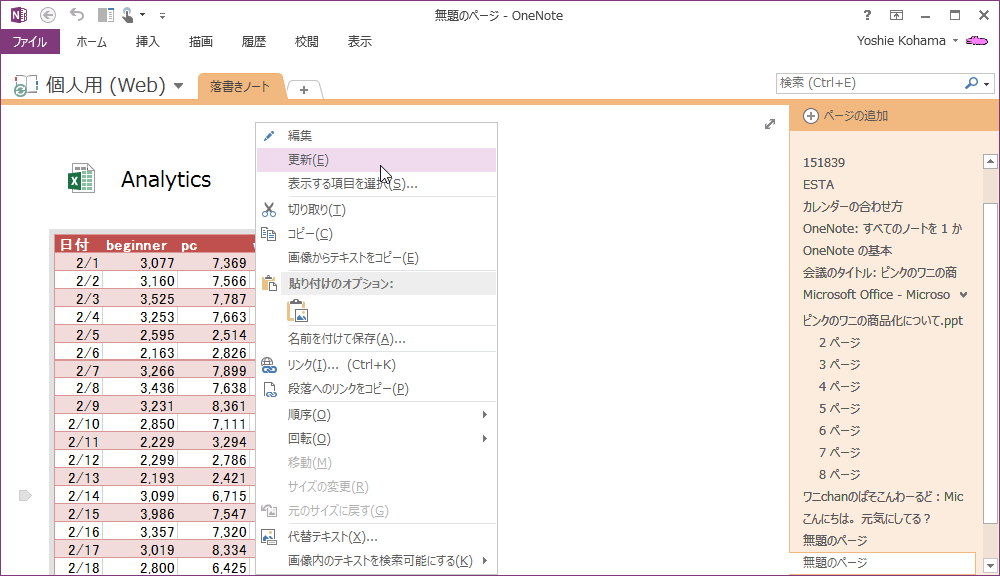Open こんにちは。元気にしてる？ page

pyautogui.click(x=867, y=519)
